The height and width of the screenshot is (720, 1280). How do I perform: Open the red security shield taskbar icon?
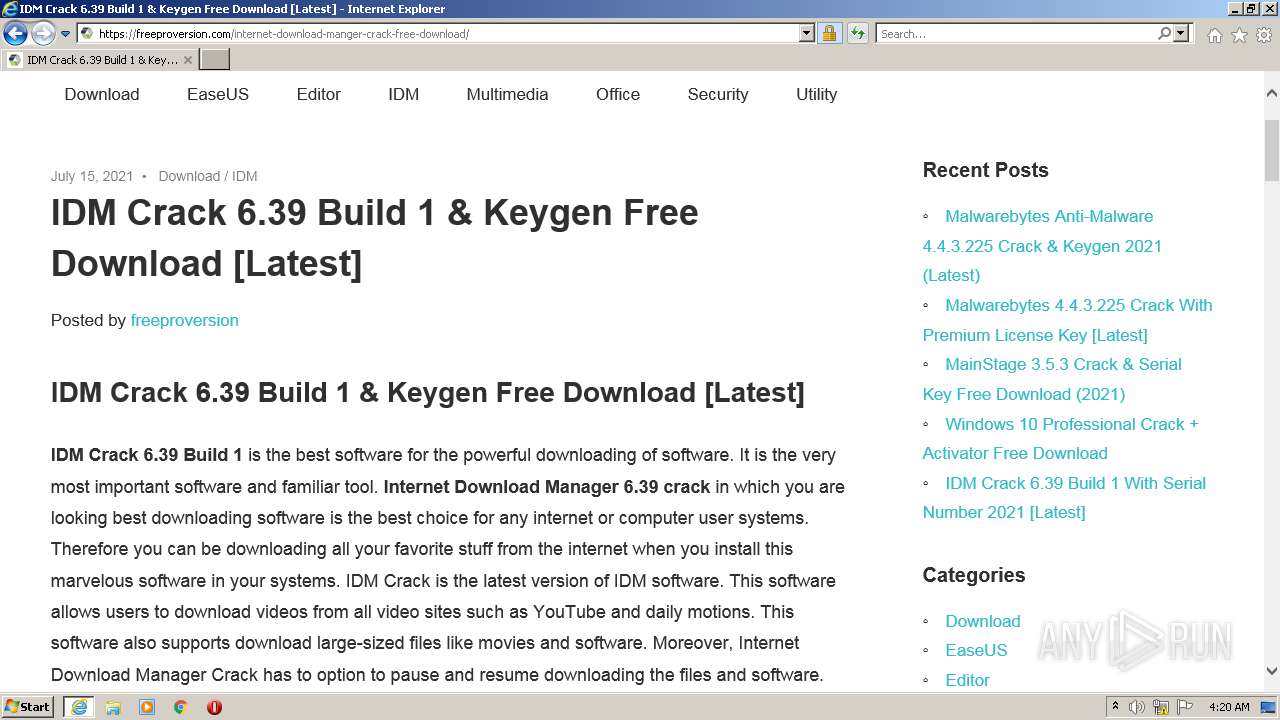click(214, 707)
